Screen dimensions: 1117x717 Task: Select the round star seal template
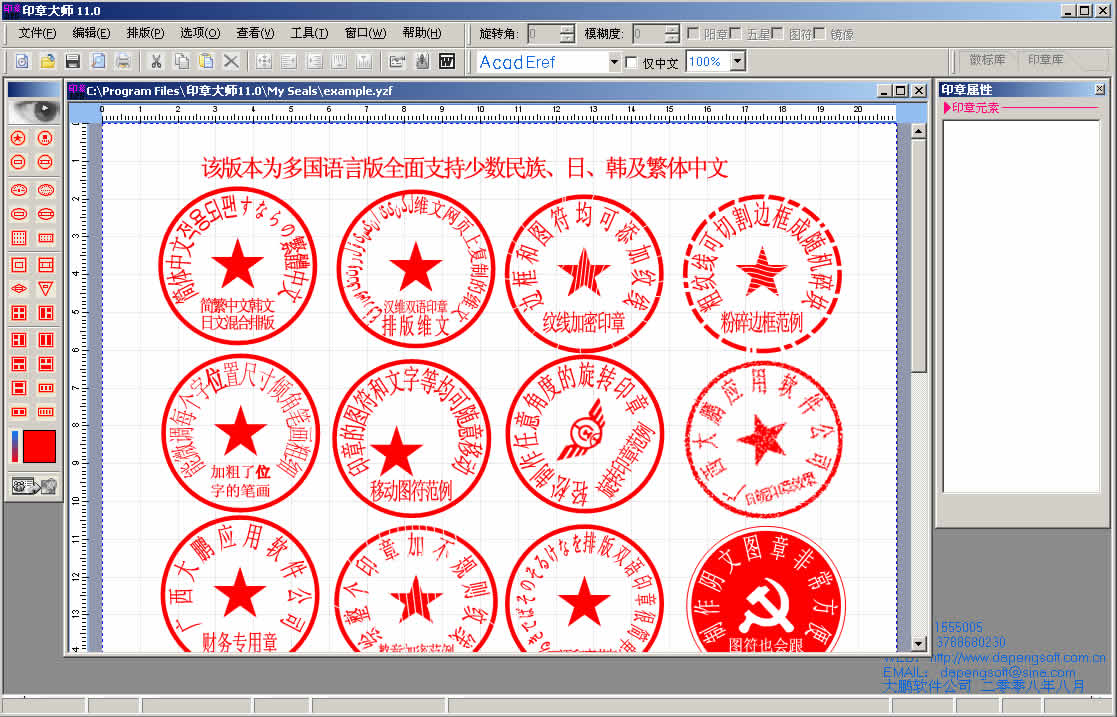pyautogui.click(x=19, y=138)
